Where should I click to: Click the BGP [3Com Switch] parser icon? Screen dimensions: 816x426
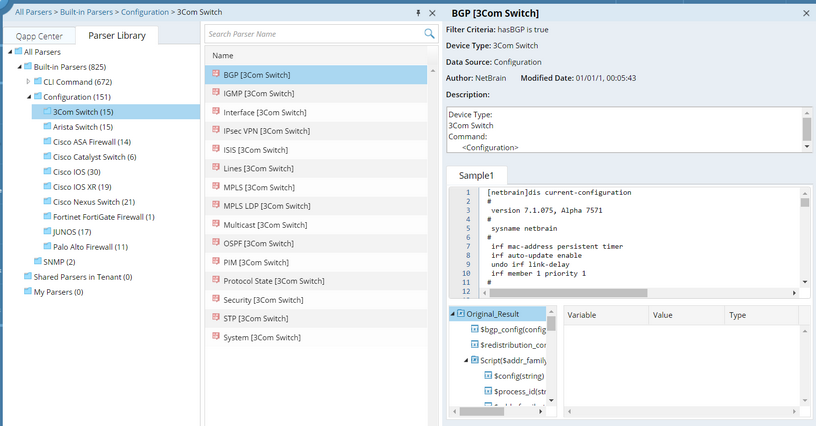(215, 75)
